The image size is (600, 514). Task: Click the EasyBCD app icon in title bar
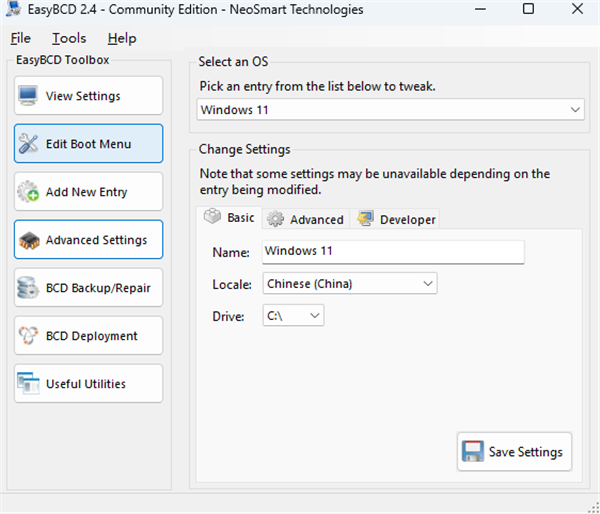click(x=13, y=9)
